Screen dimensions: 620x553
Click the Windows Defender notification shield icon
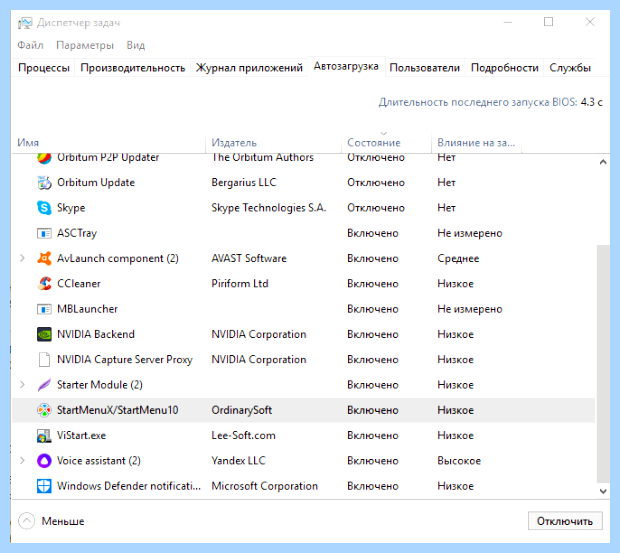click(44, 486)
